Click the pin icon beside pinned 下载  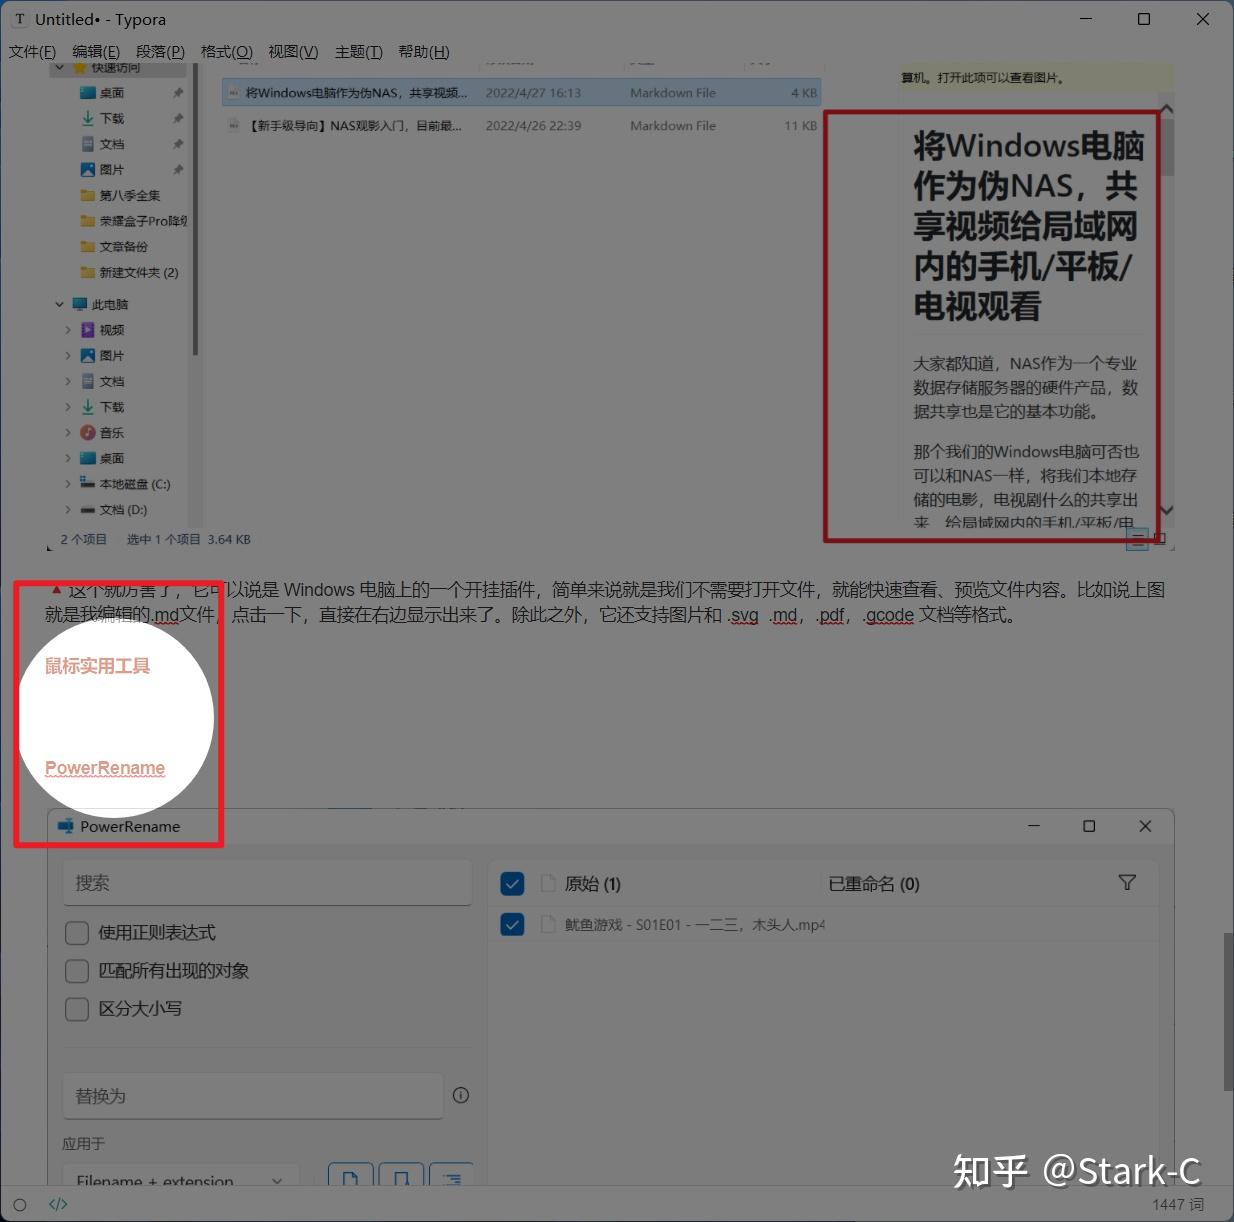click(178, 118)
